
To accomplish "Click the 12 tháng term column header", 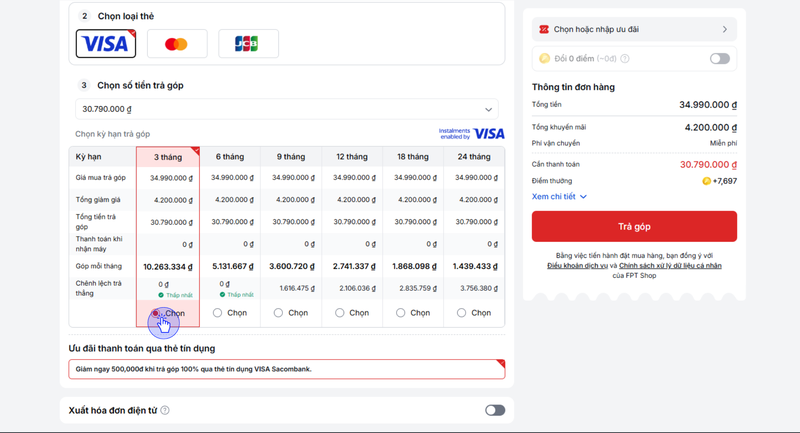I will 352,157.
